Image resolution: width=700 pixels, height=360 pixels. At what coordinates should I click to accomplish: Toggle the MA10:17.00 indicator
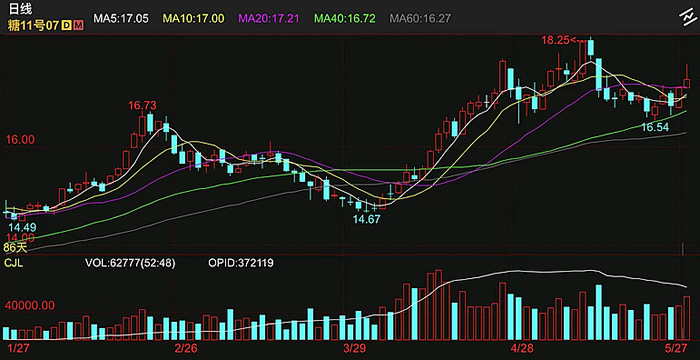pos(193,18)
